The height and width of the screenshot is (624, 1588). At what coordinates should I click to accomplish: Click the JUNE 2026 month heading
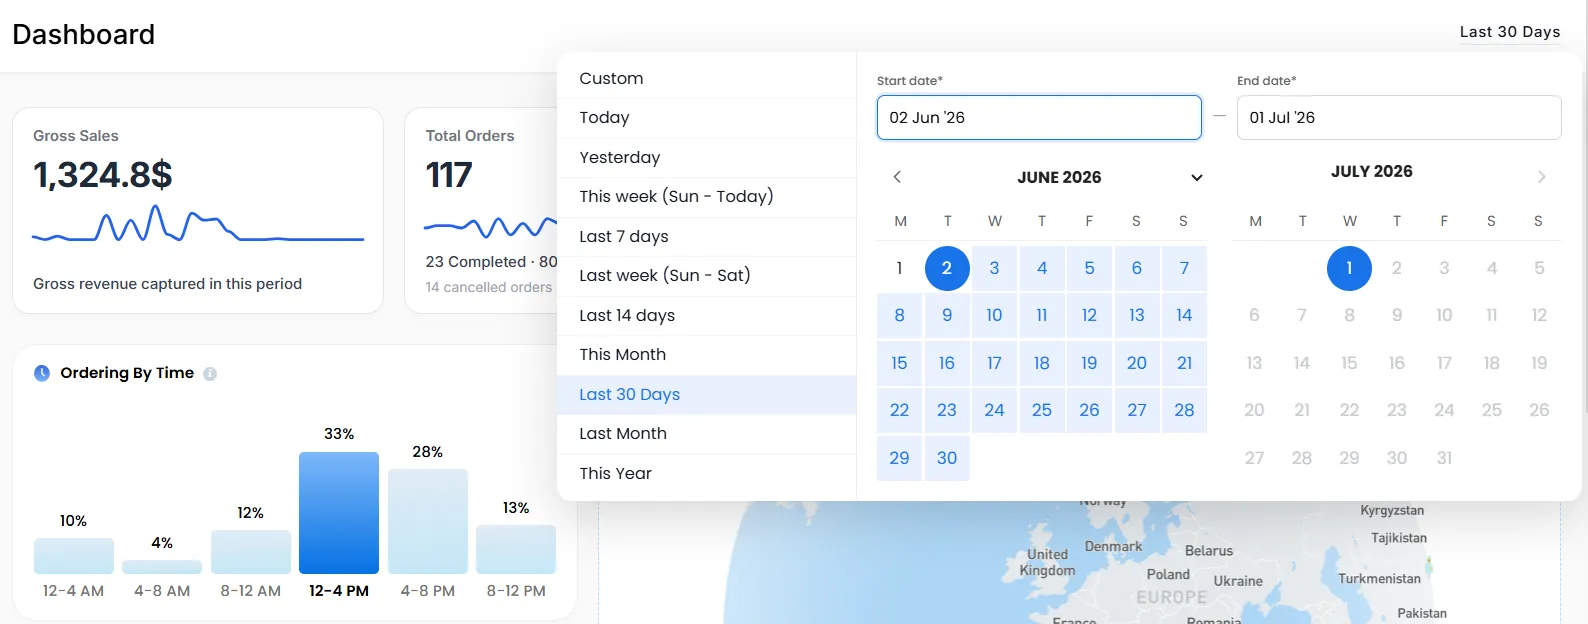coord(1059,177)
